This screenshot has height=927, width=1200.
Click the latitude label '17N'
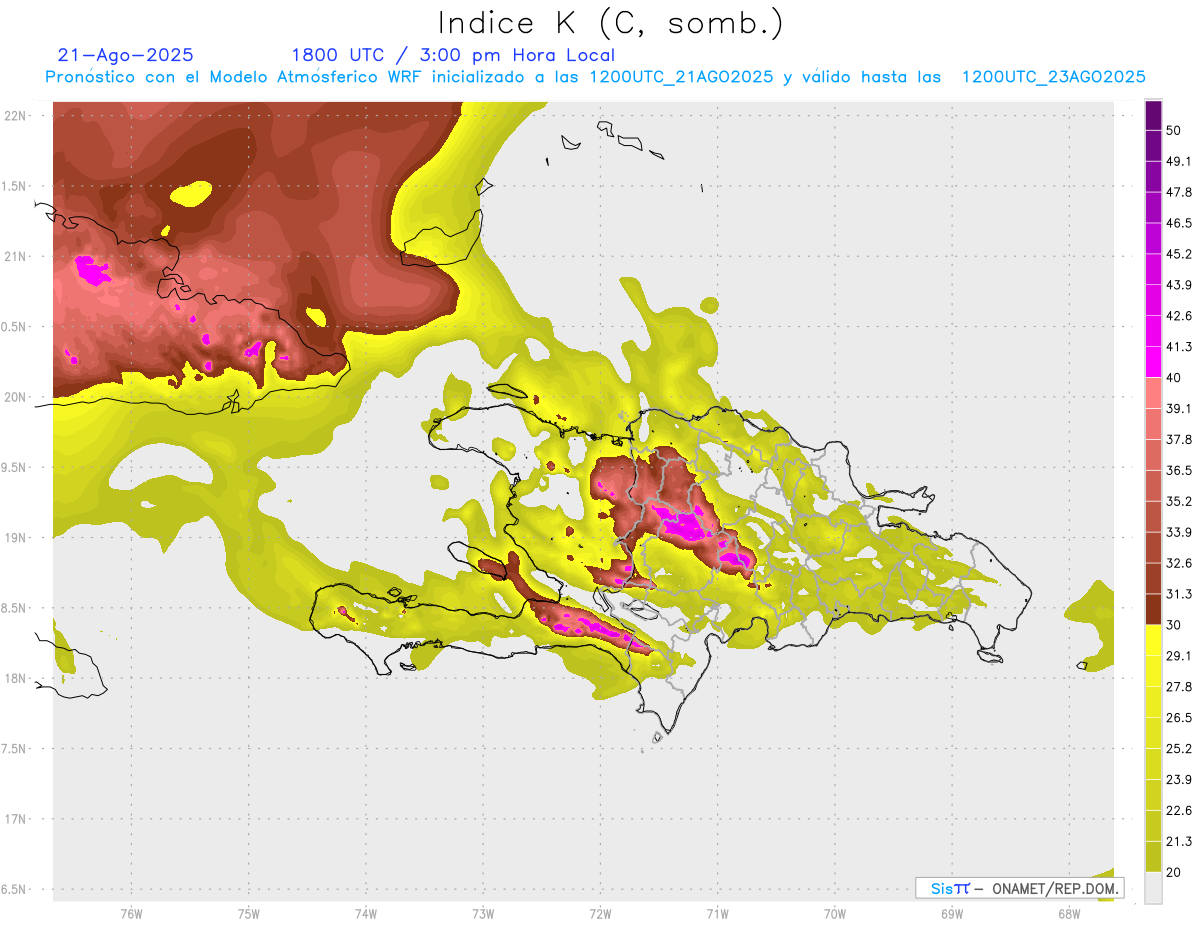[x=17, y=819]
